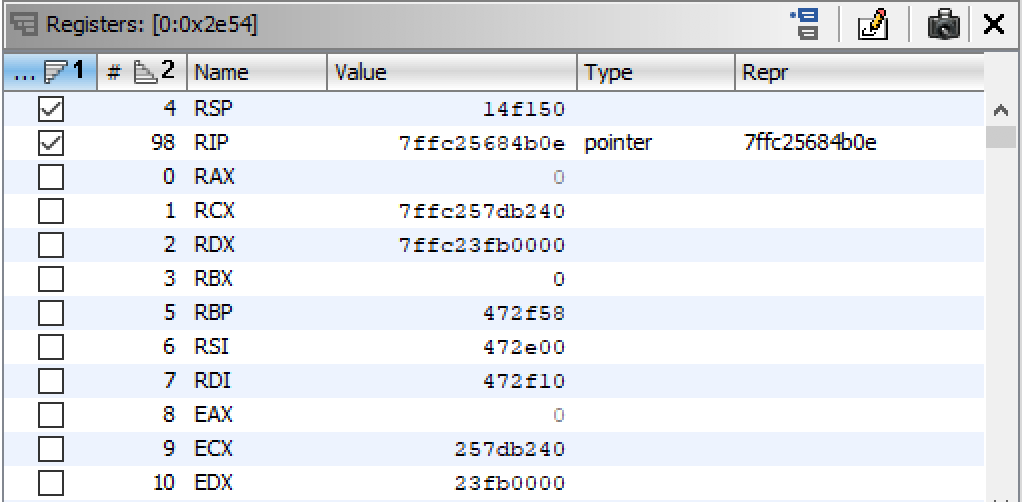Uncheck the RSP register checkbox
Viewport: 1022px width, 502px height.
pos(51,109)
